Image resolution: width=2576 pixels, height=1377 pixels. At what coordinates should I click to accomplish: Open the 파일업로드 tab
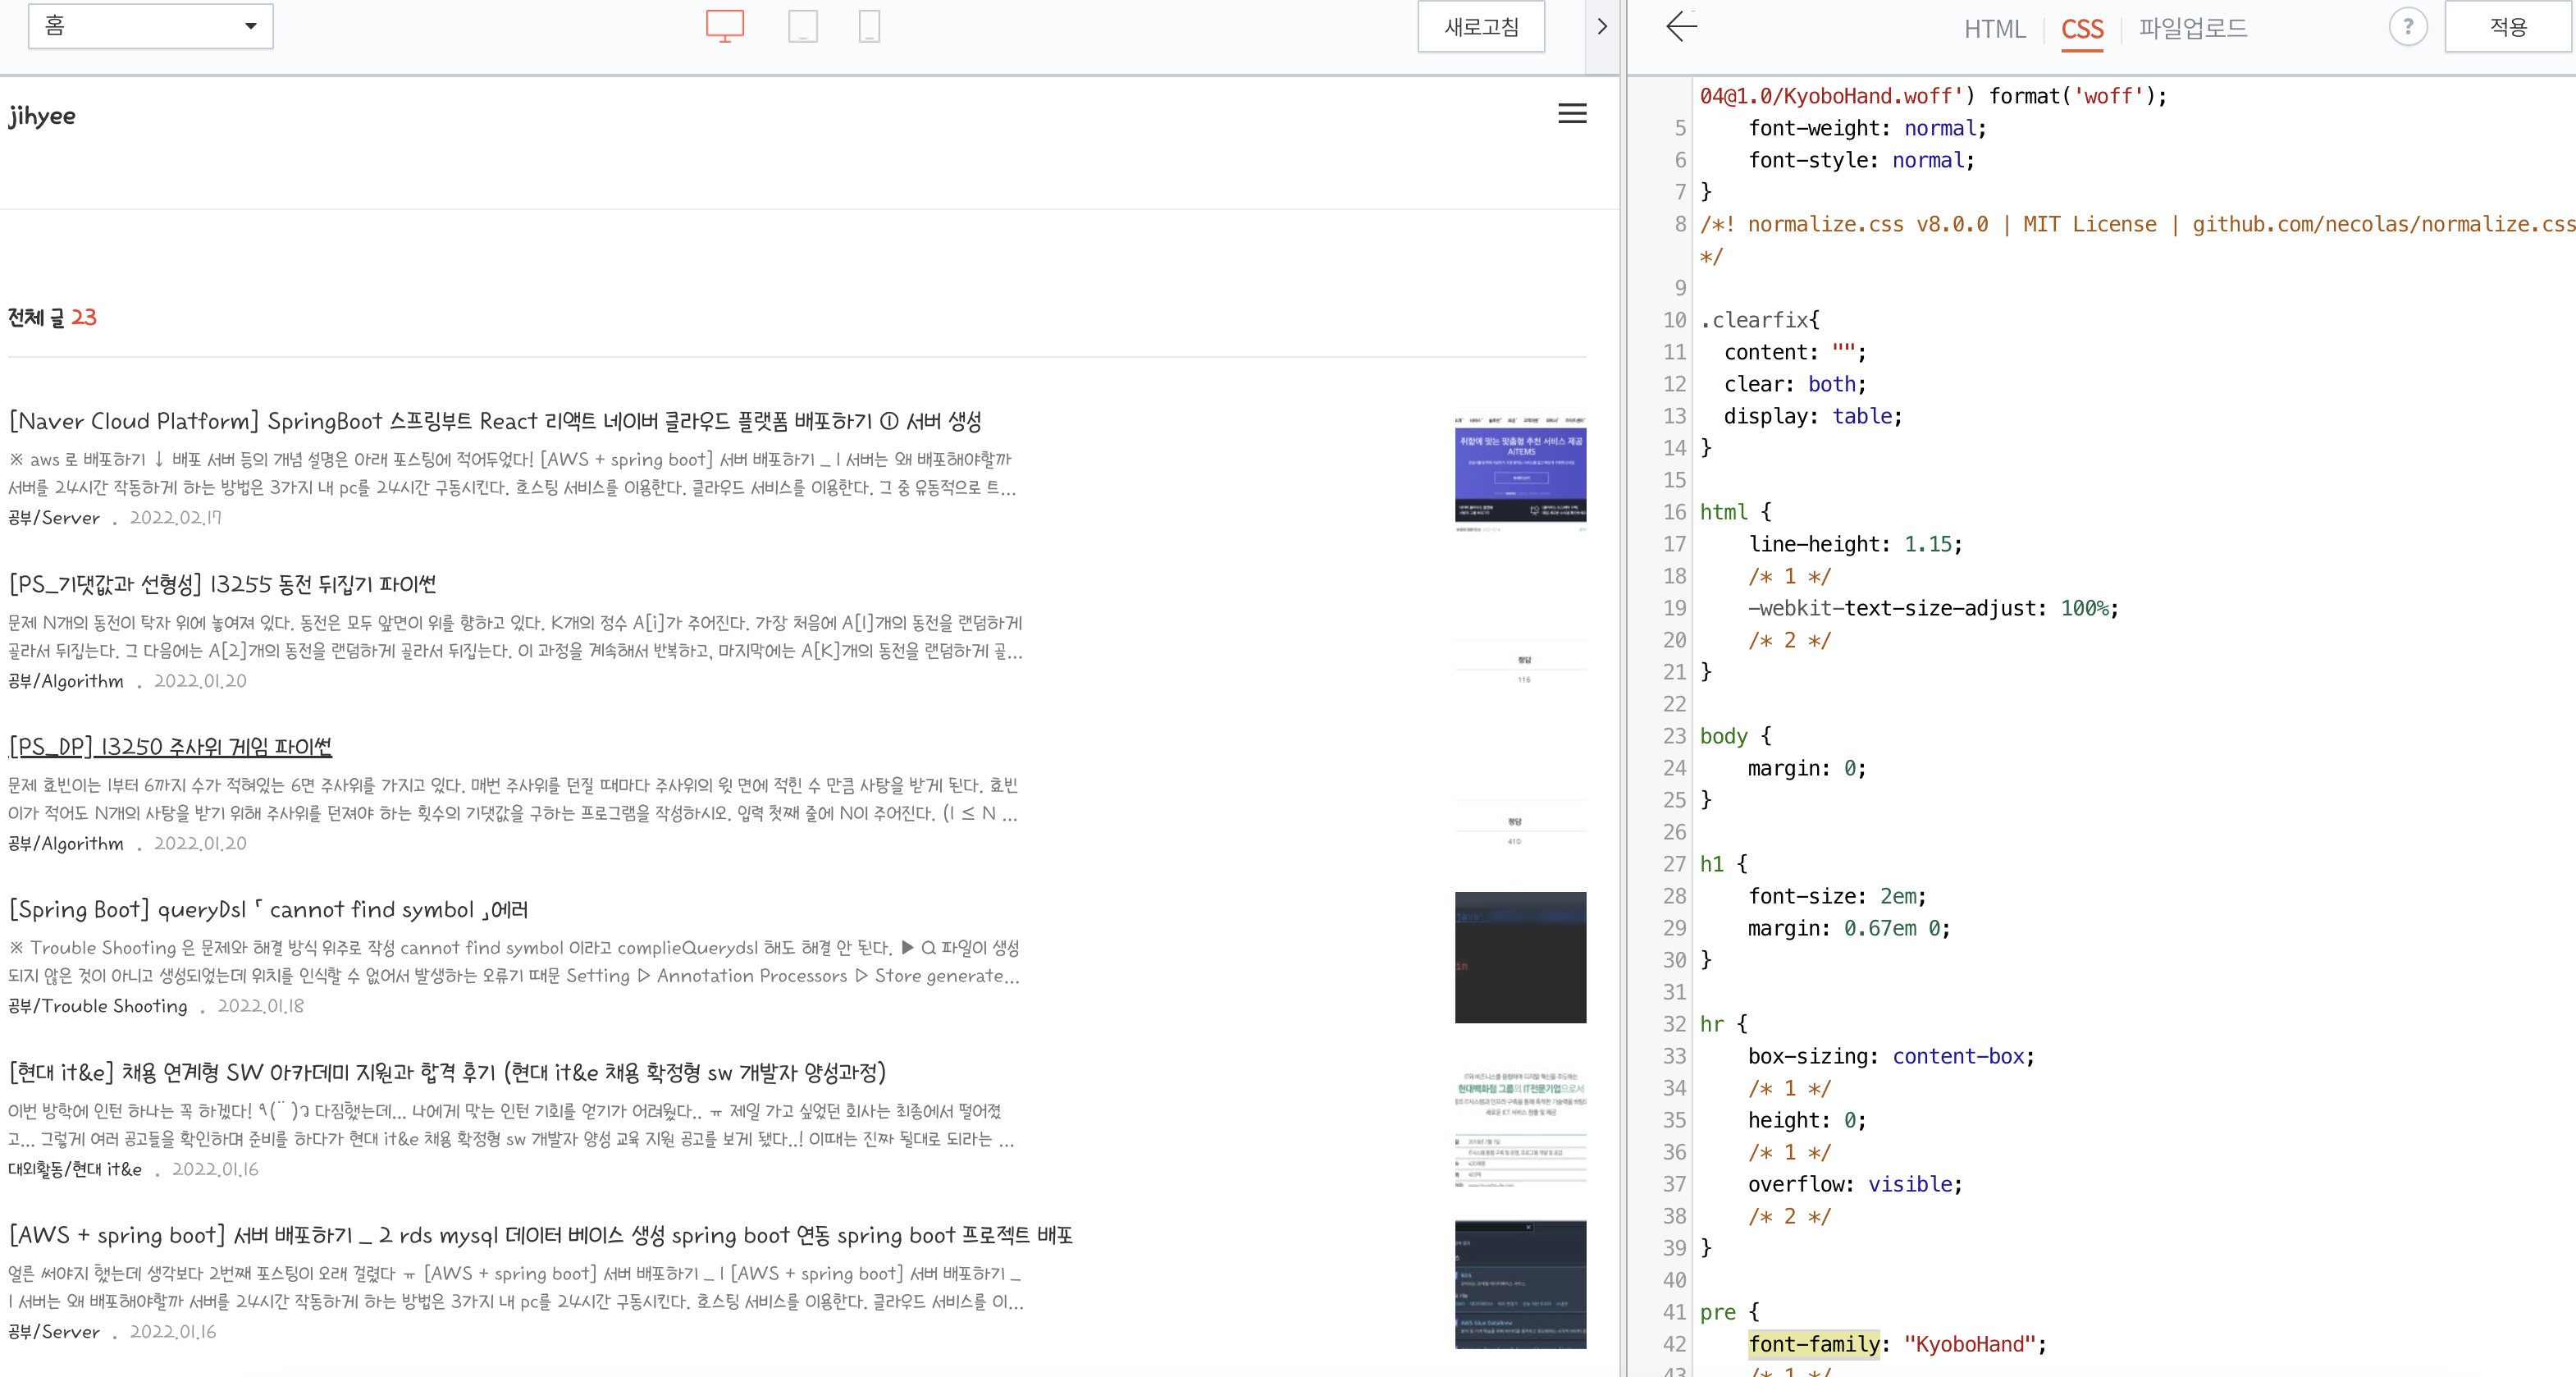(x=2193, y=29)
